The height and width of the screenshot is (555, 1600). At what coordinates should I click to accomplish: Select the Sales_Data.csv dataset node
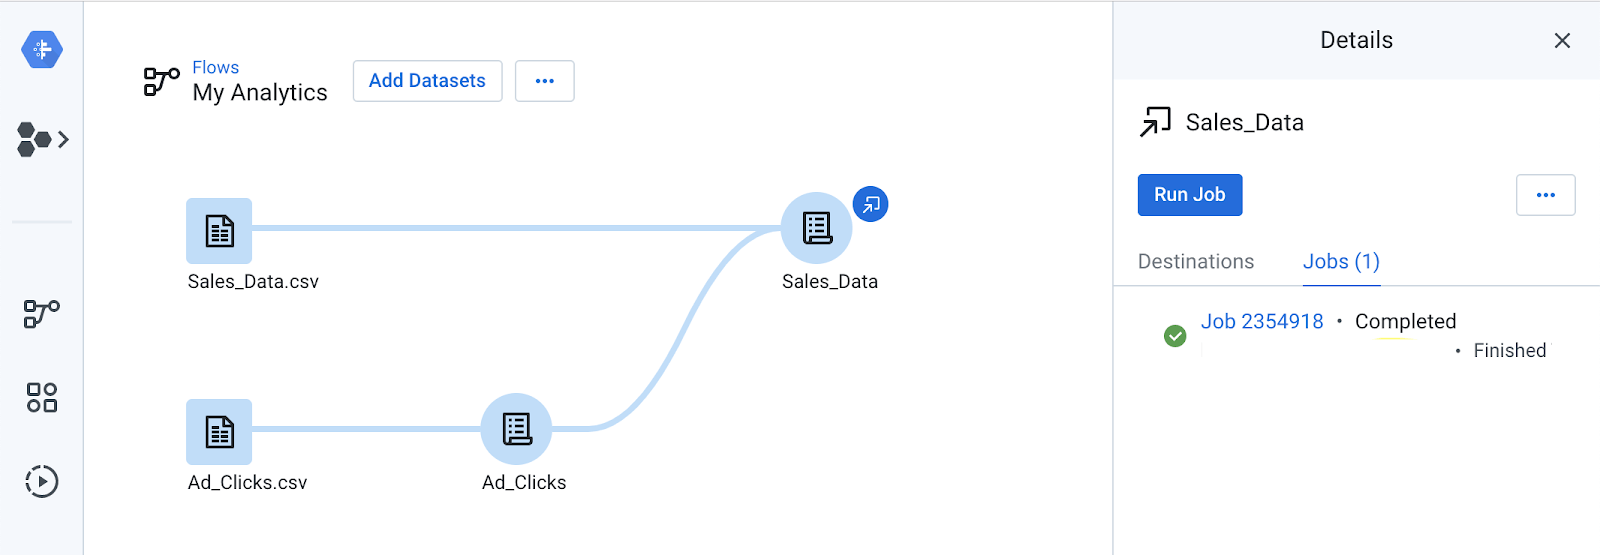tap(219, 231)
